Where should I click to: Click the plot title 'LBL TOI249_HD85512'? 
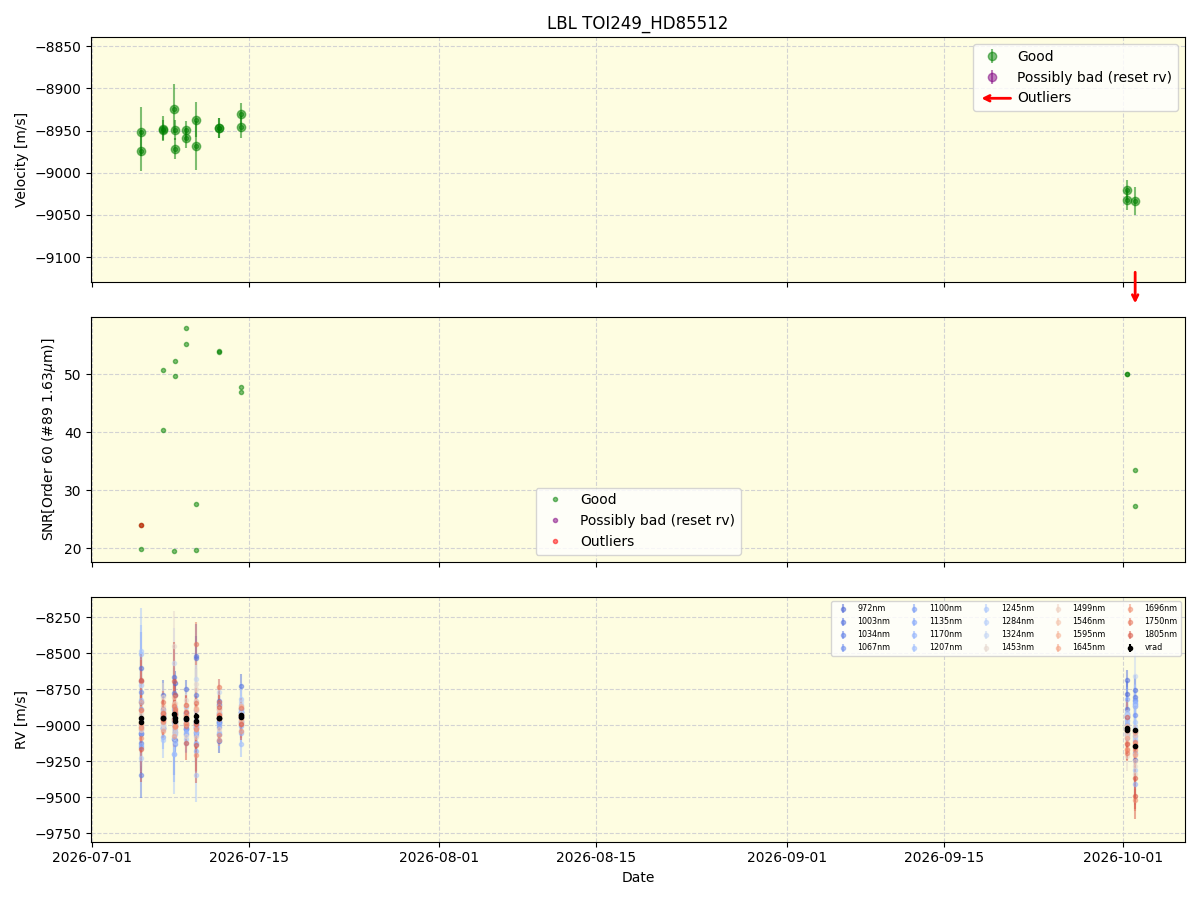click(637, 23)
